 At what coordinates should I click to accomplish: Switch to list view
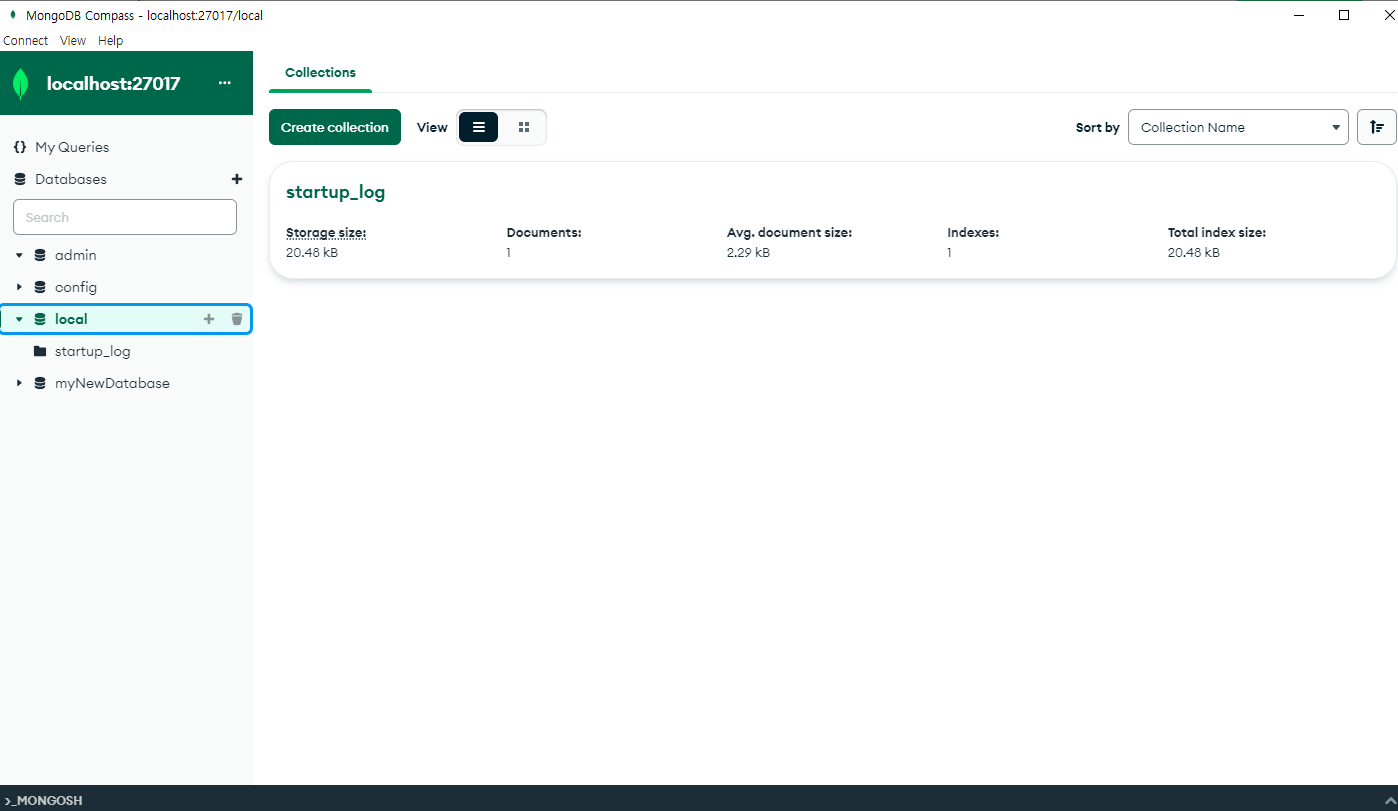tap(479, 127)
